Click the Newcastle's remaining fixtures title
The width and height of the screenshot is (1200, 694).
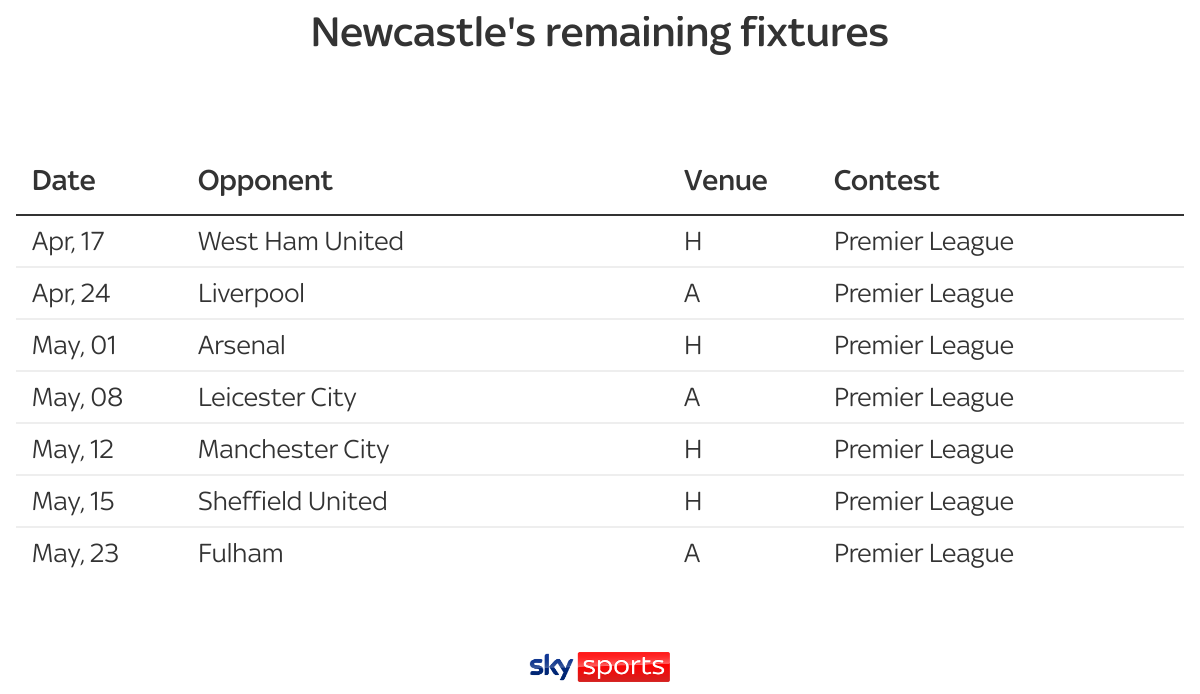click(x=600, y=32)
